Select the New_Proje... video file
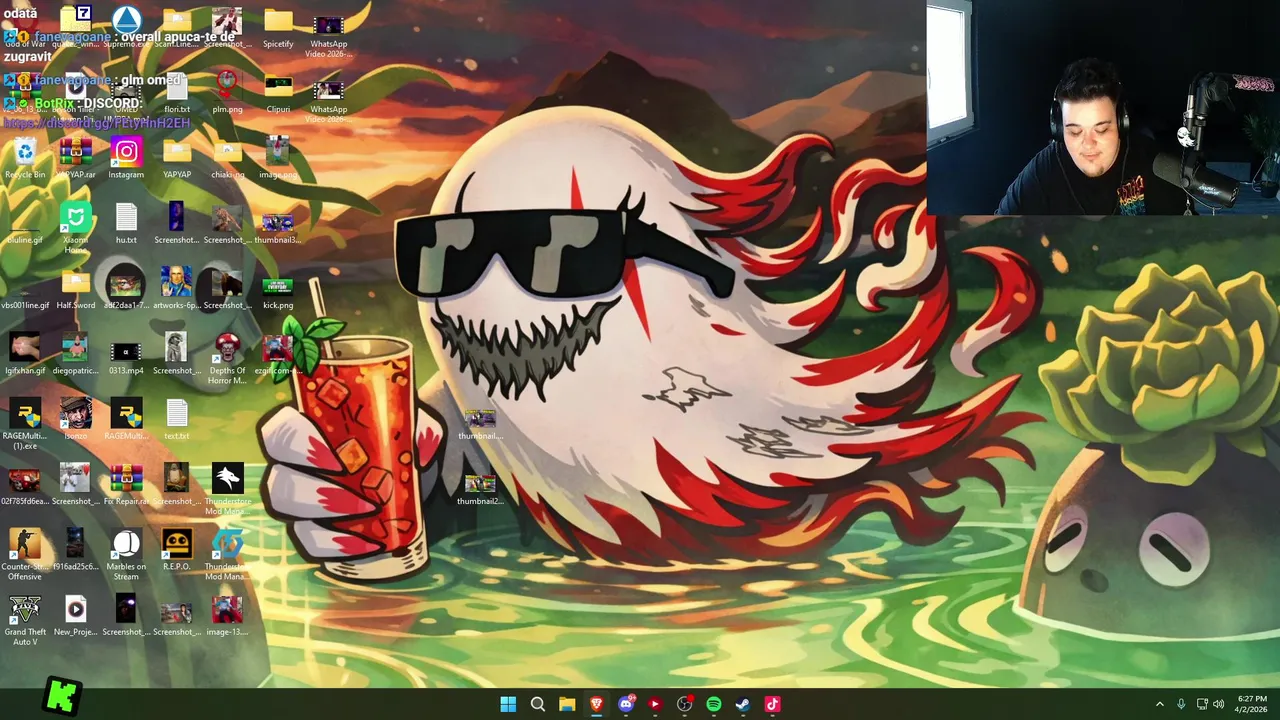 pos(75,615)
